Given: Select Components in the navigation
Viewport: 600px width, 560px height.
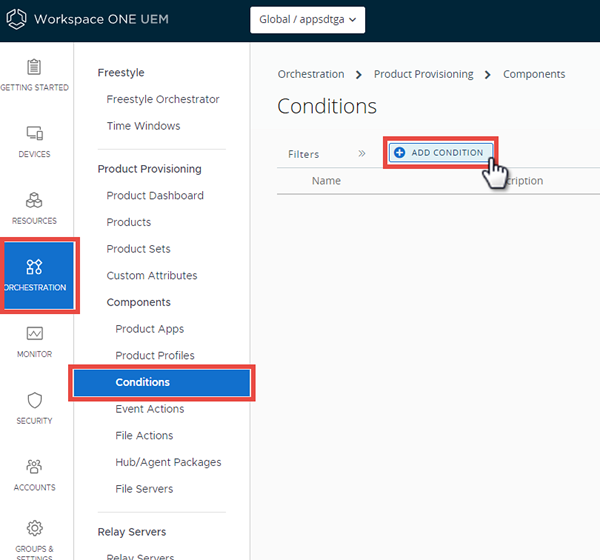Looking at the screenshot, I should (139, 302).
